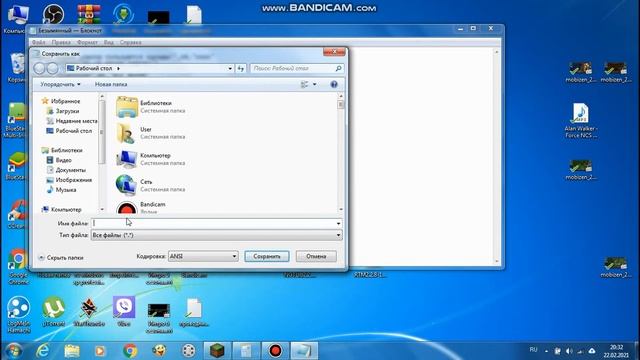Open the Файл menu in Notepad
The width and height of the screenshot is (640, 360).
click(x=39, y=42)
